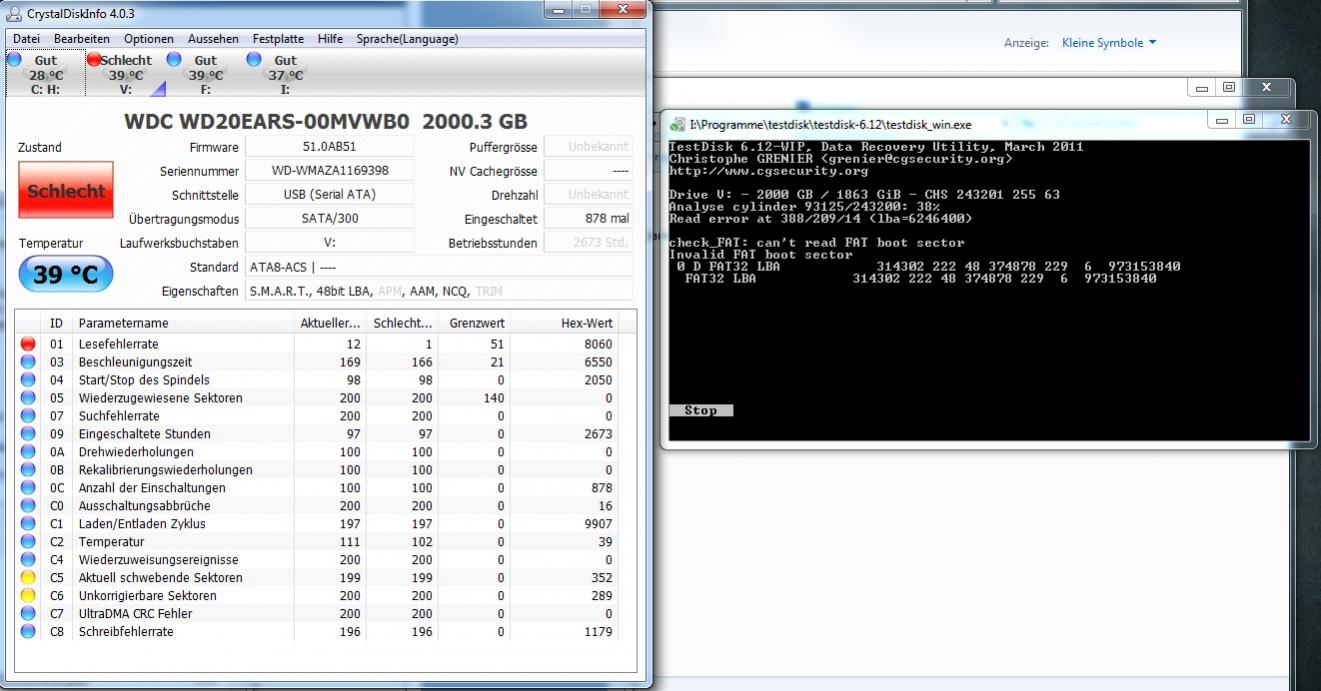This screenshot has height=691, width=1321.
Task: Click the Firmware field 51.0AB51
Action: click(330, 147)
